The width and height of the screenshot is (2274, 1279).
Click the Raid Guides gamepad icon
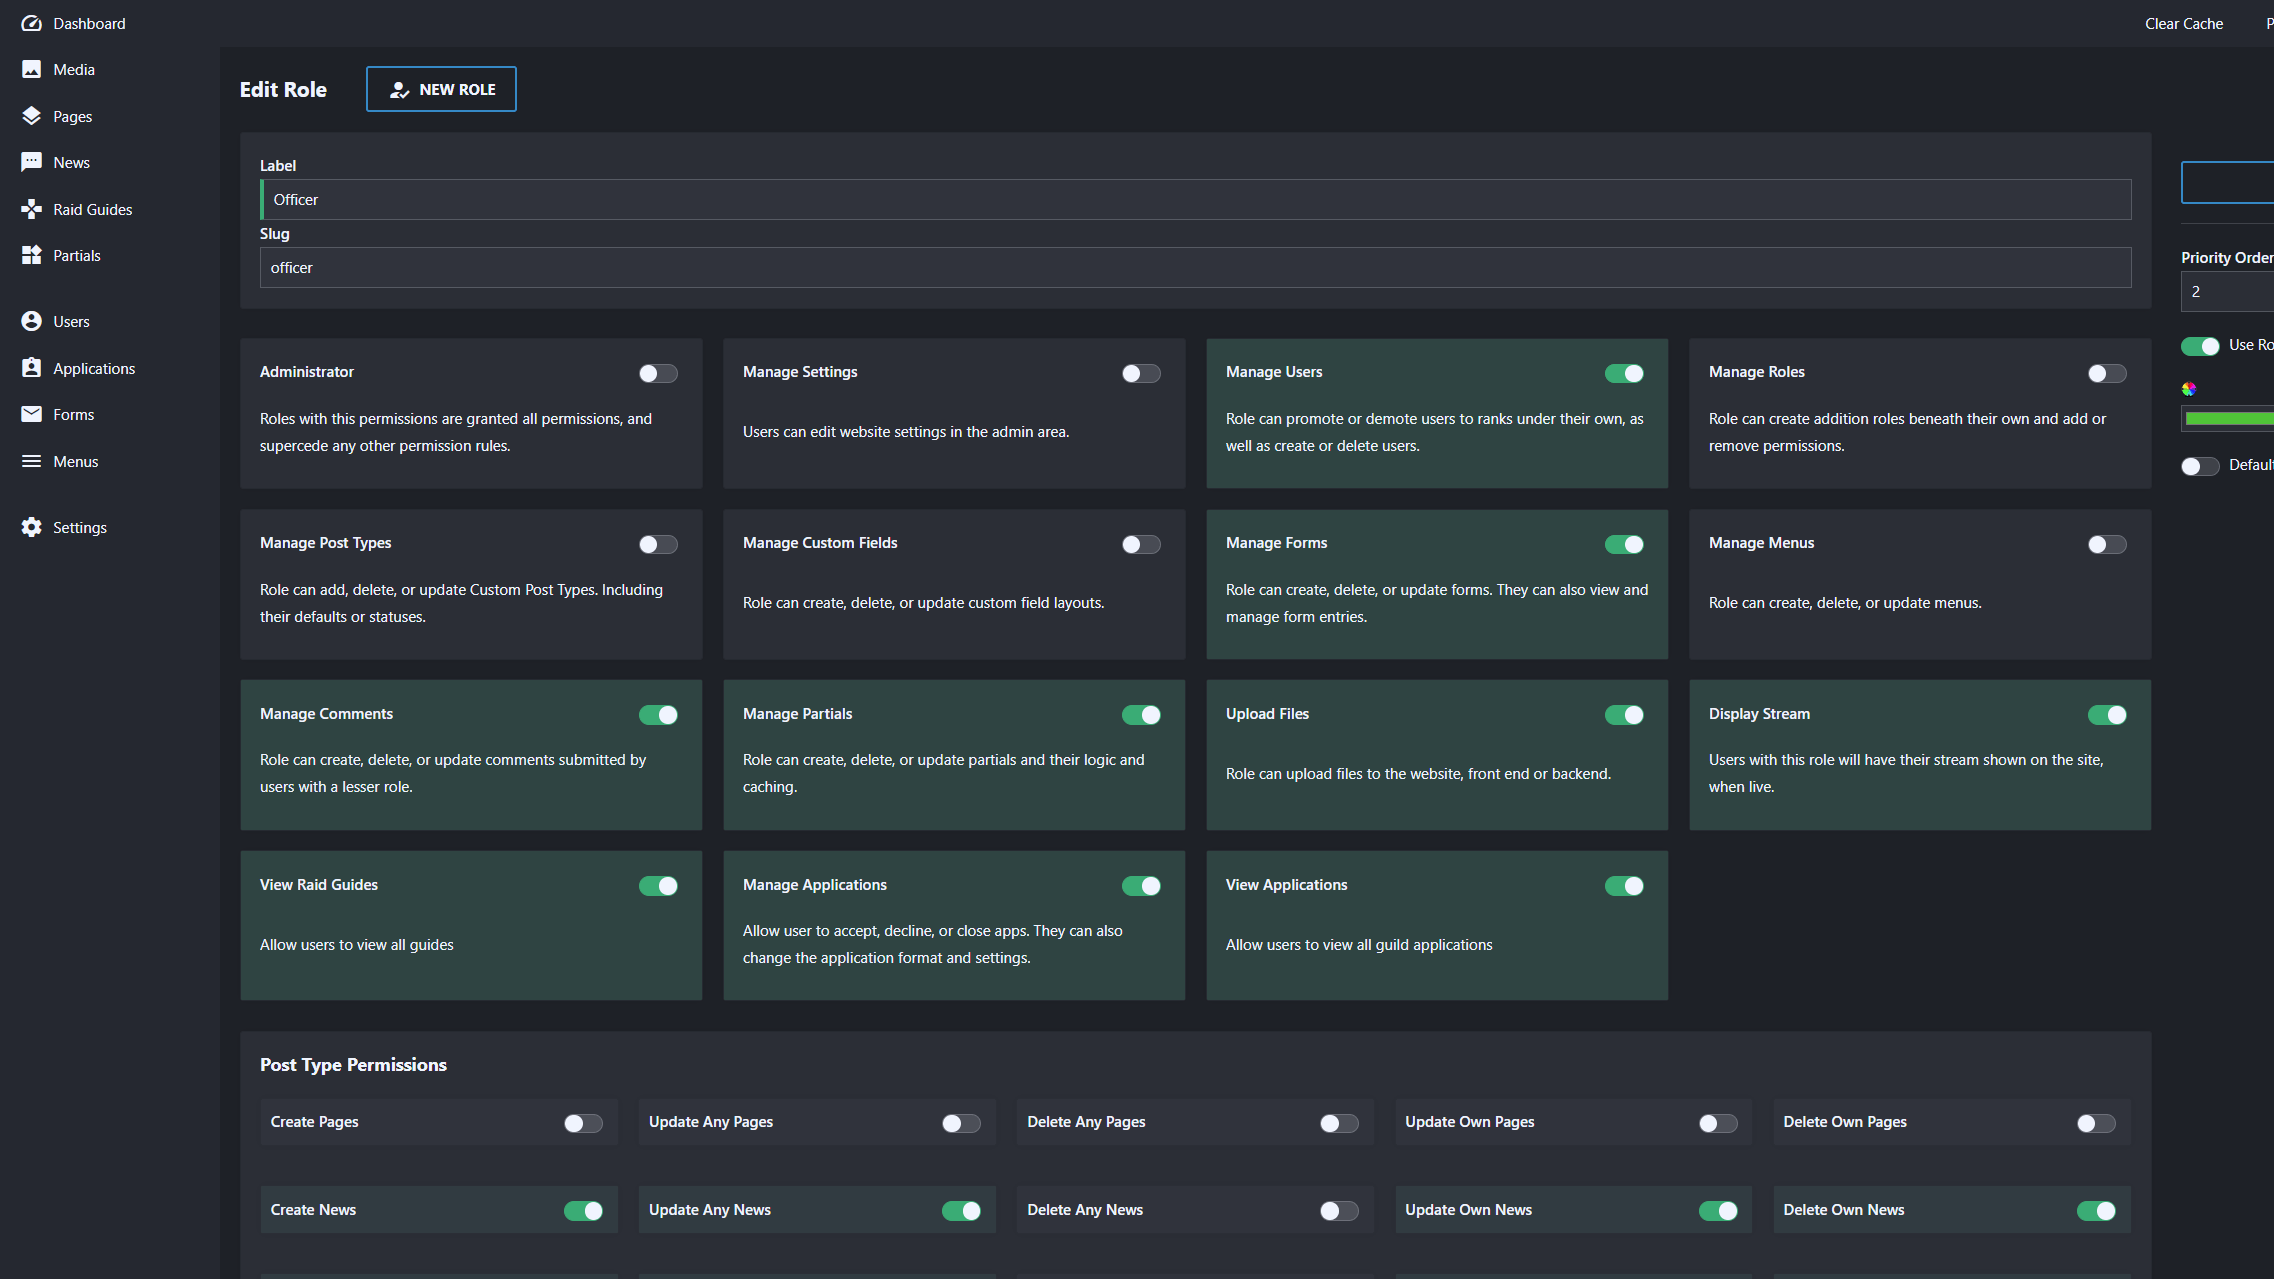point(31,209)
